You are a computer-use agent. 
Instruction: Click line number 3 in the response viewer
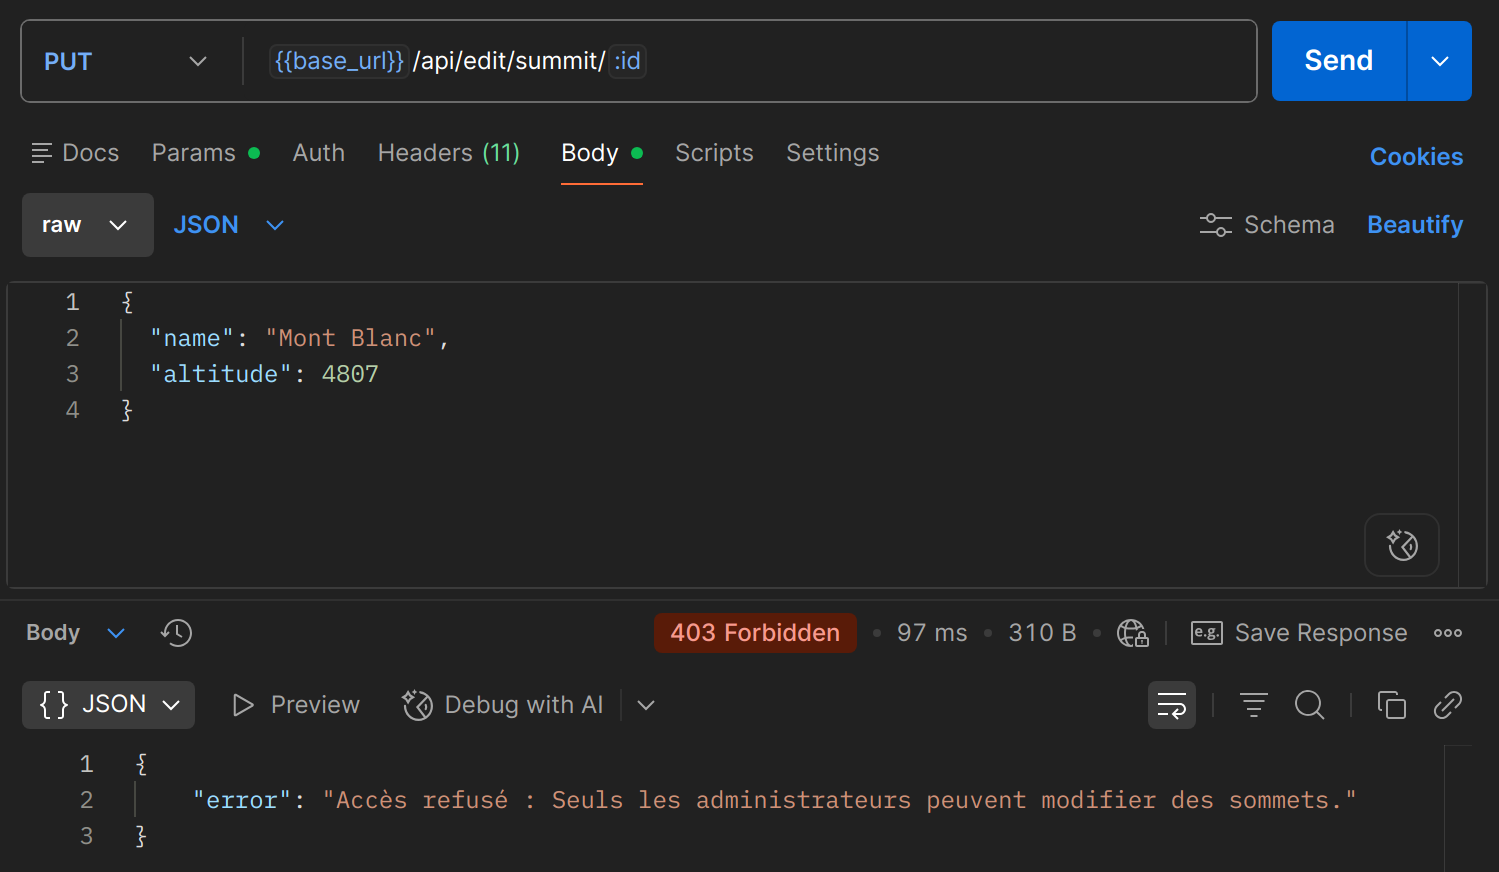(86, 836)
